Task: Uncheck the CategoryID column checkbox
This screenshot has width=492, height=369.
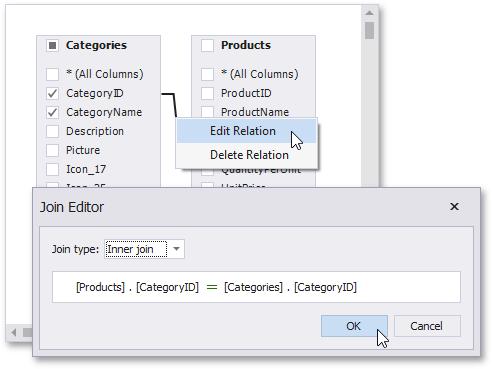Action: [52, 93]
